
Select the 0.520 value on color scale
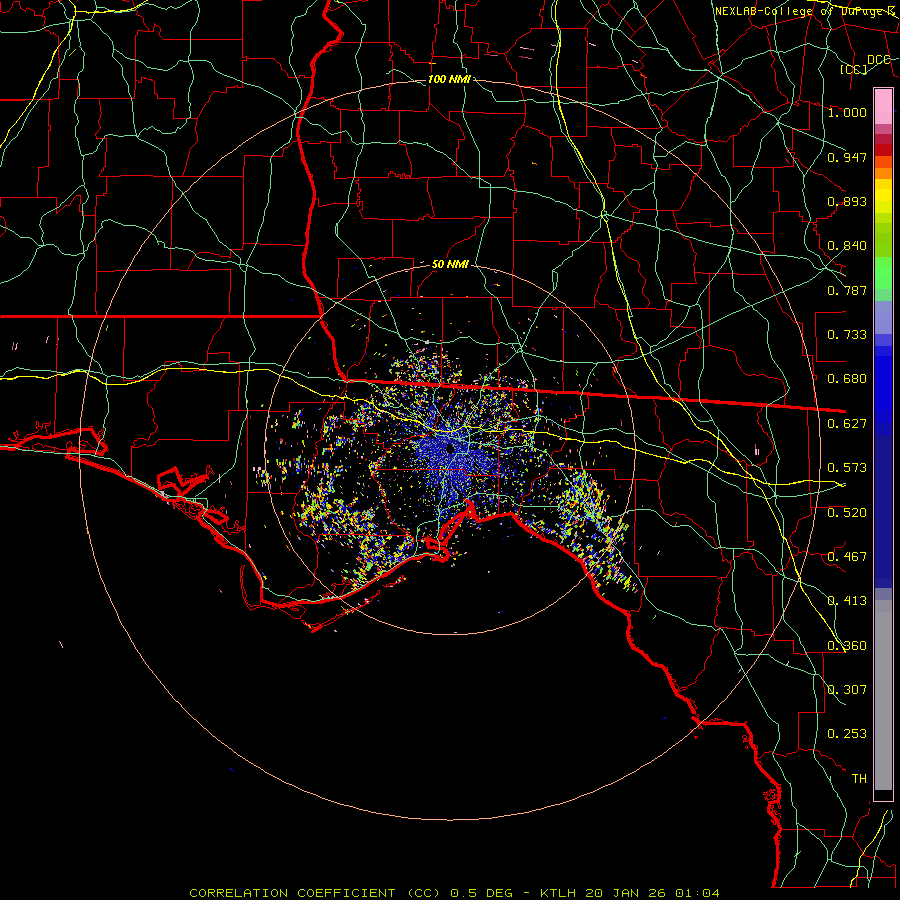click(x=847, y=513)
